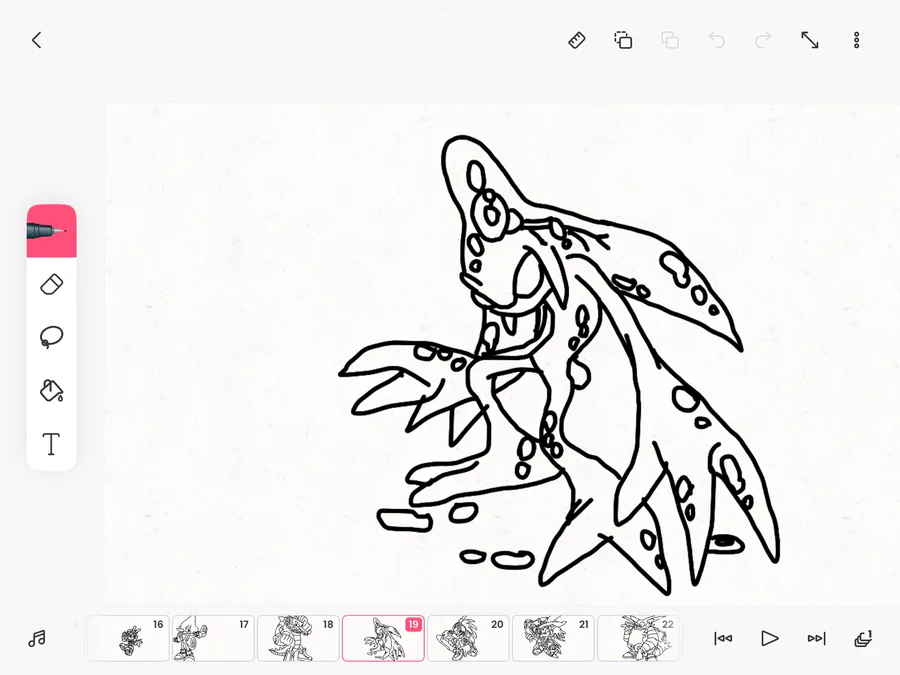Viewport: 900px width, 675px height.
Task: Select the paint bucket fill tool
Action: (x=52, y=390)
